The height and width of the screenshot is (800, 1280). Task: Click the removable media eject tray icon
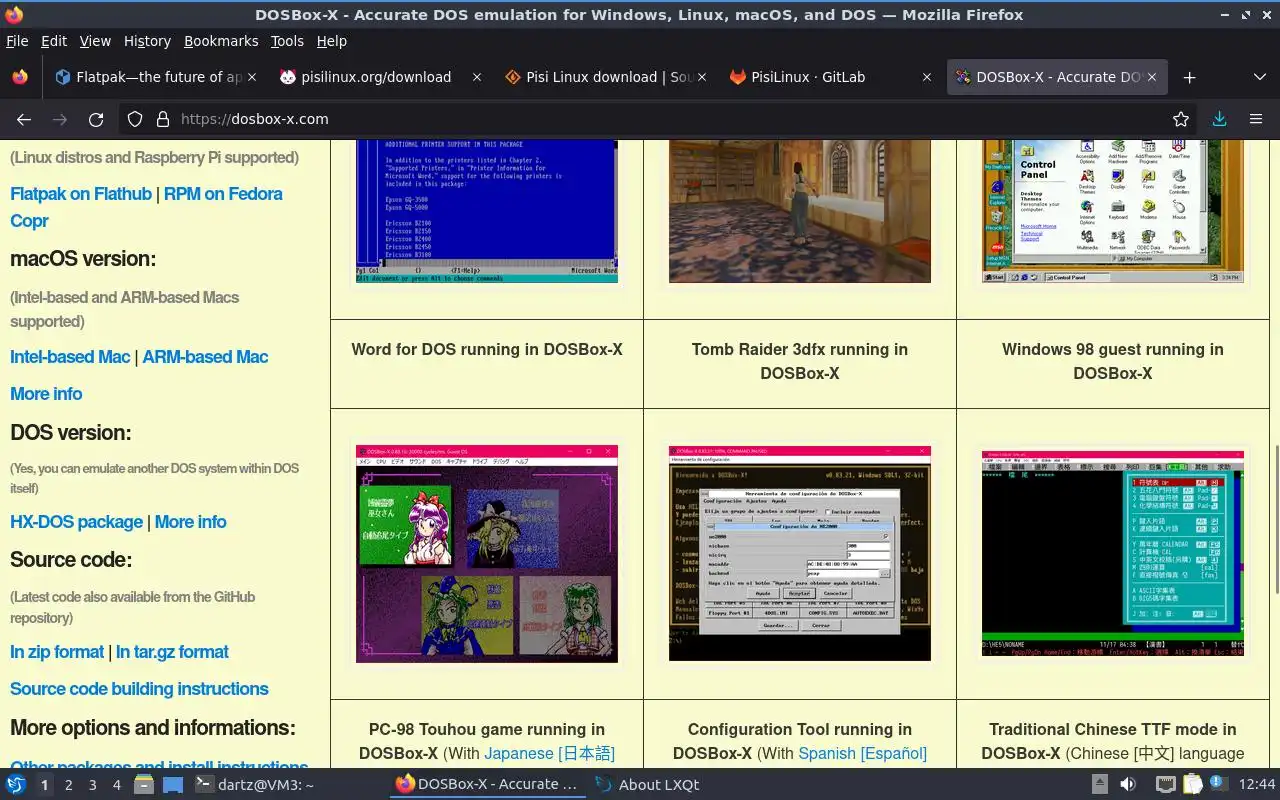pyautogui.click(x=1099, y=785)
